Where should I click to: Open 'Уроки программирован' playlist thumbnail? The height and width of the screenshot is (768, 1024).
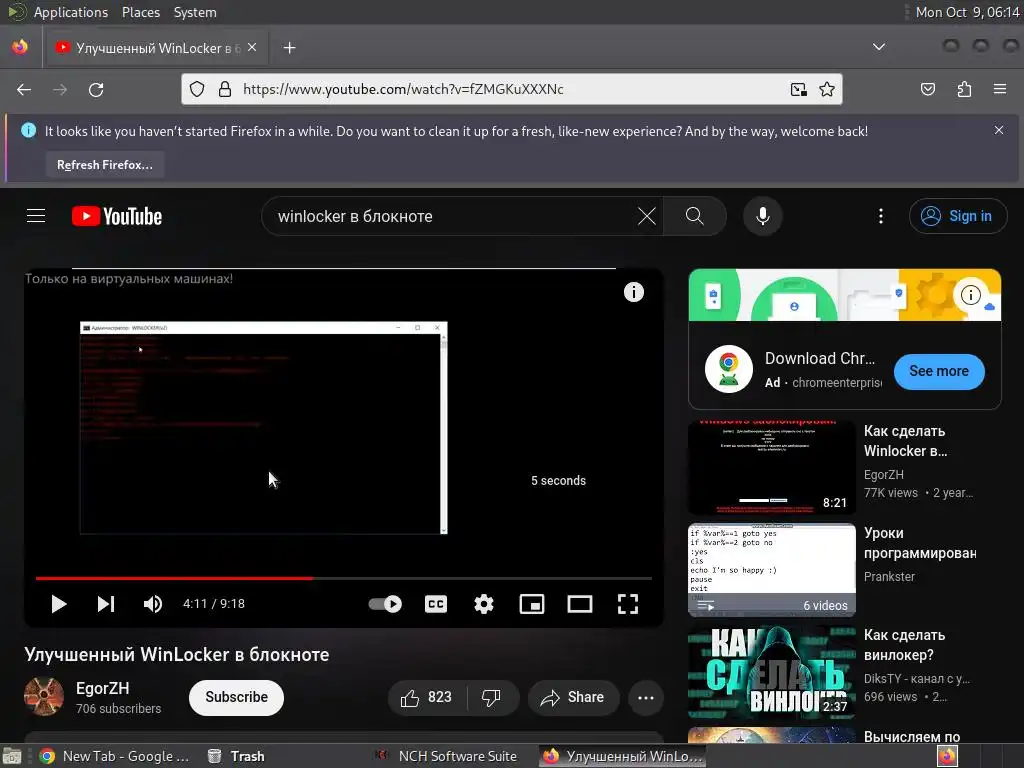(x=772, y=569)
